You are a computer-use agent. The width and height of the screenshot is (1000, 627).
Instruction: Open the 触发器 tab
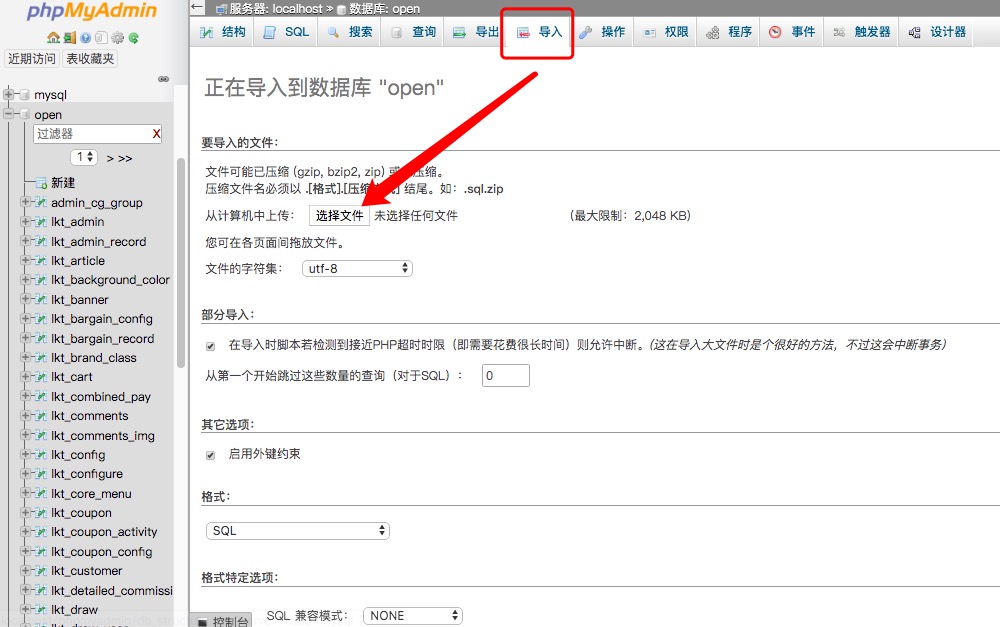[x=862, y=32]
